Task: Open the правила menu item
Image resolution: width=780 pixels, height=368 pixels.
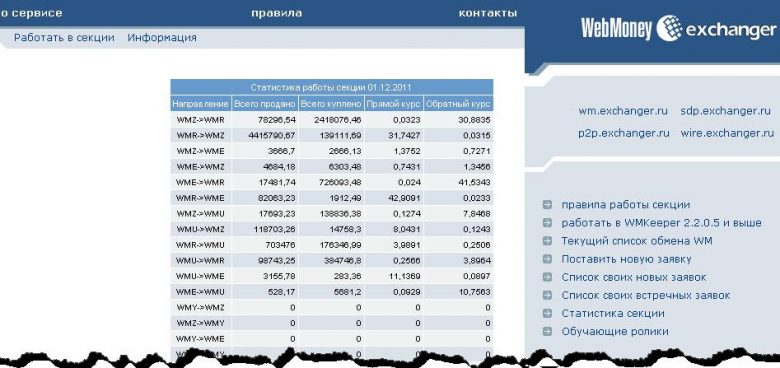Action: (x=277, y=13)
